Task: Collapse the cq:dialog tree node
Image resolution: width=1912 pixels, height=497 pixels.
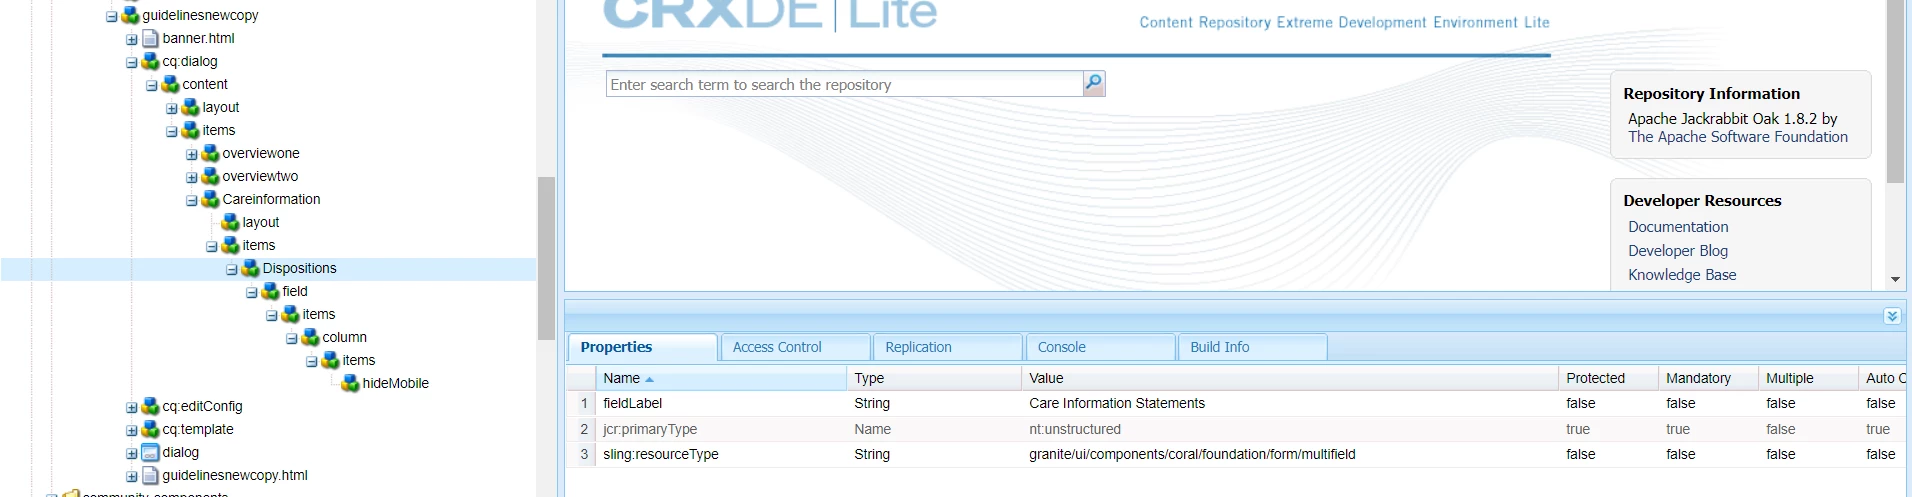Action: (x=132, y=62)
